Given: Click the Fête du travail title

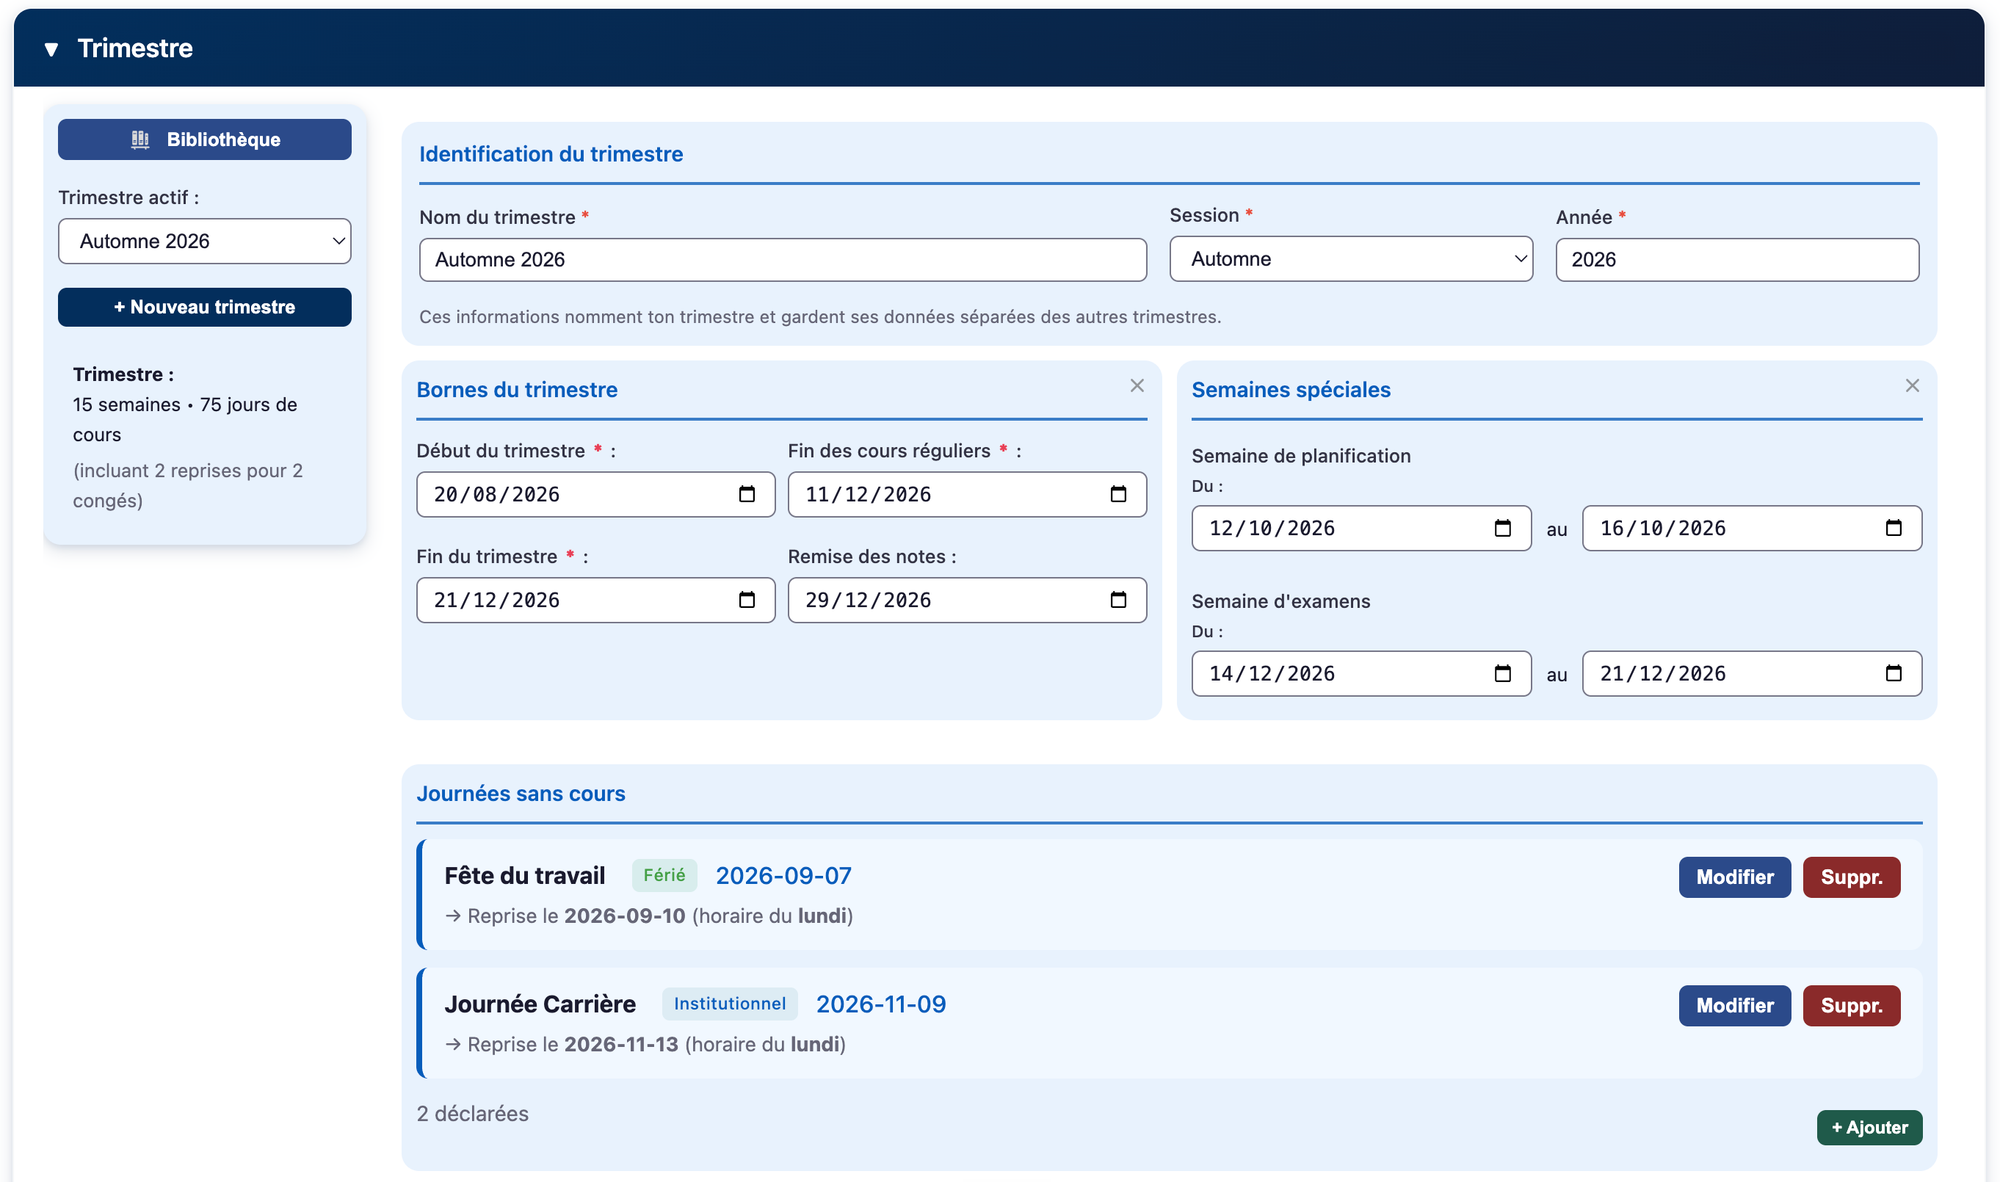Looking at the screenshot, I should tap(525, 876).
